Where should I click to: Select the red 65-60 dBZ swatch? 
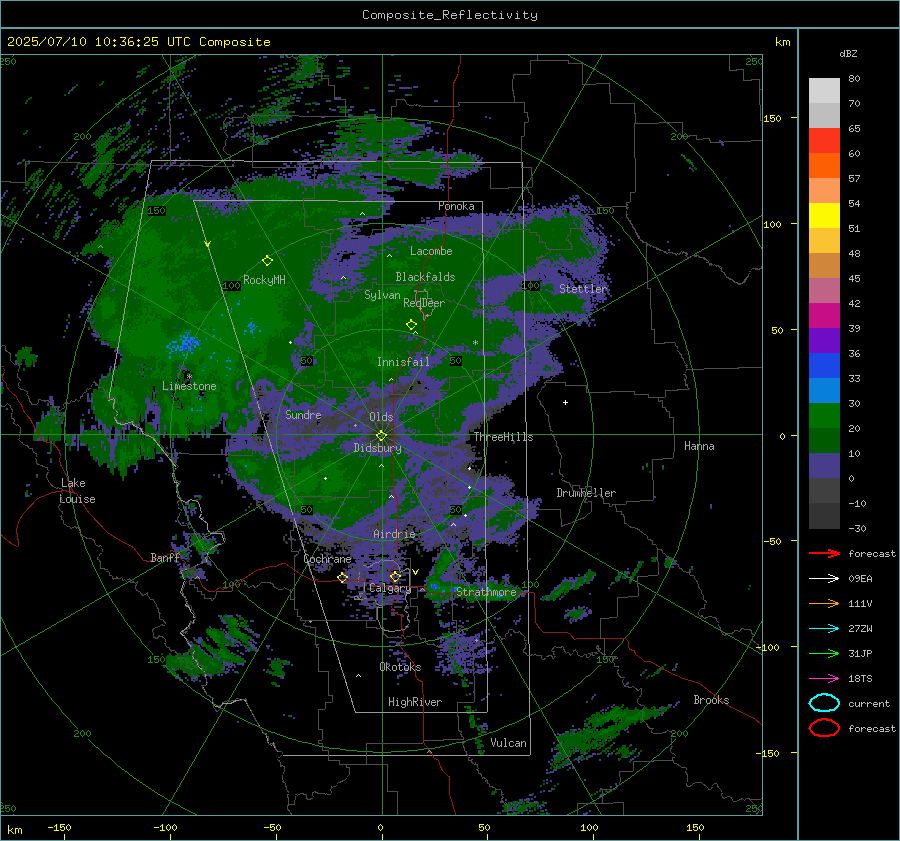824,141
